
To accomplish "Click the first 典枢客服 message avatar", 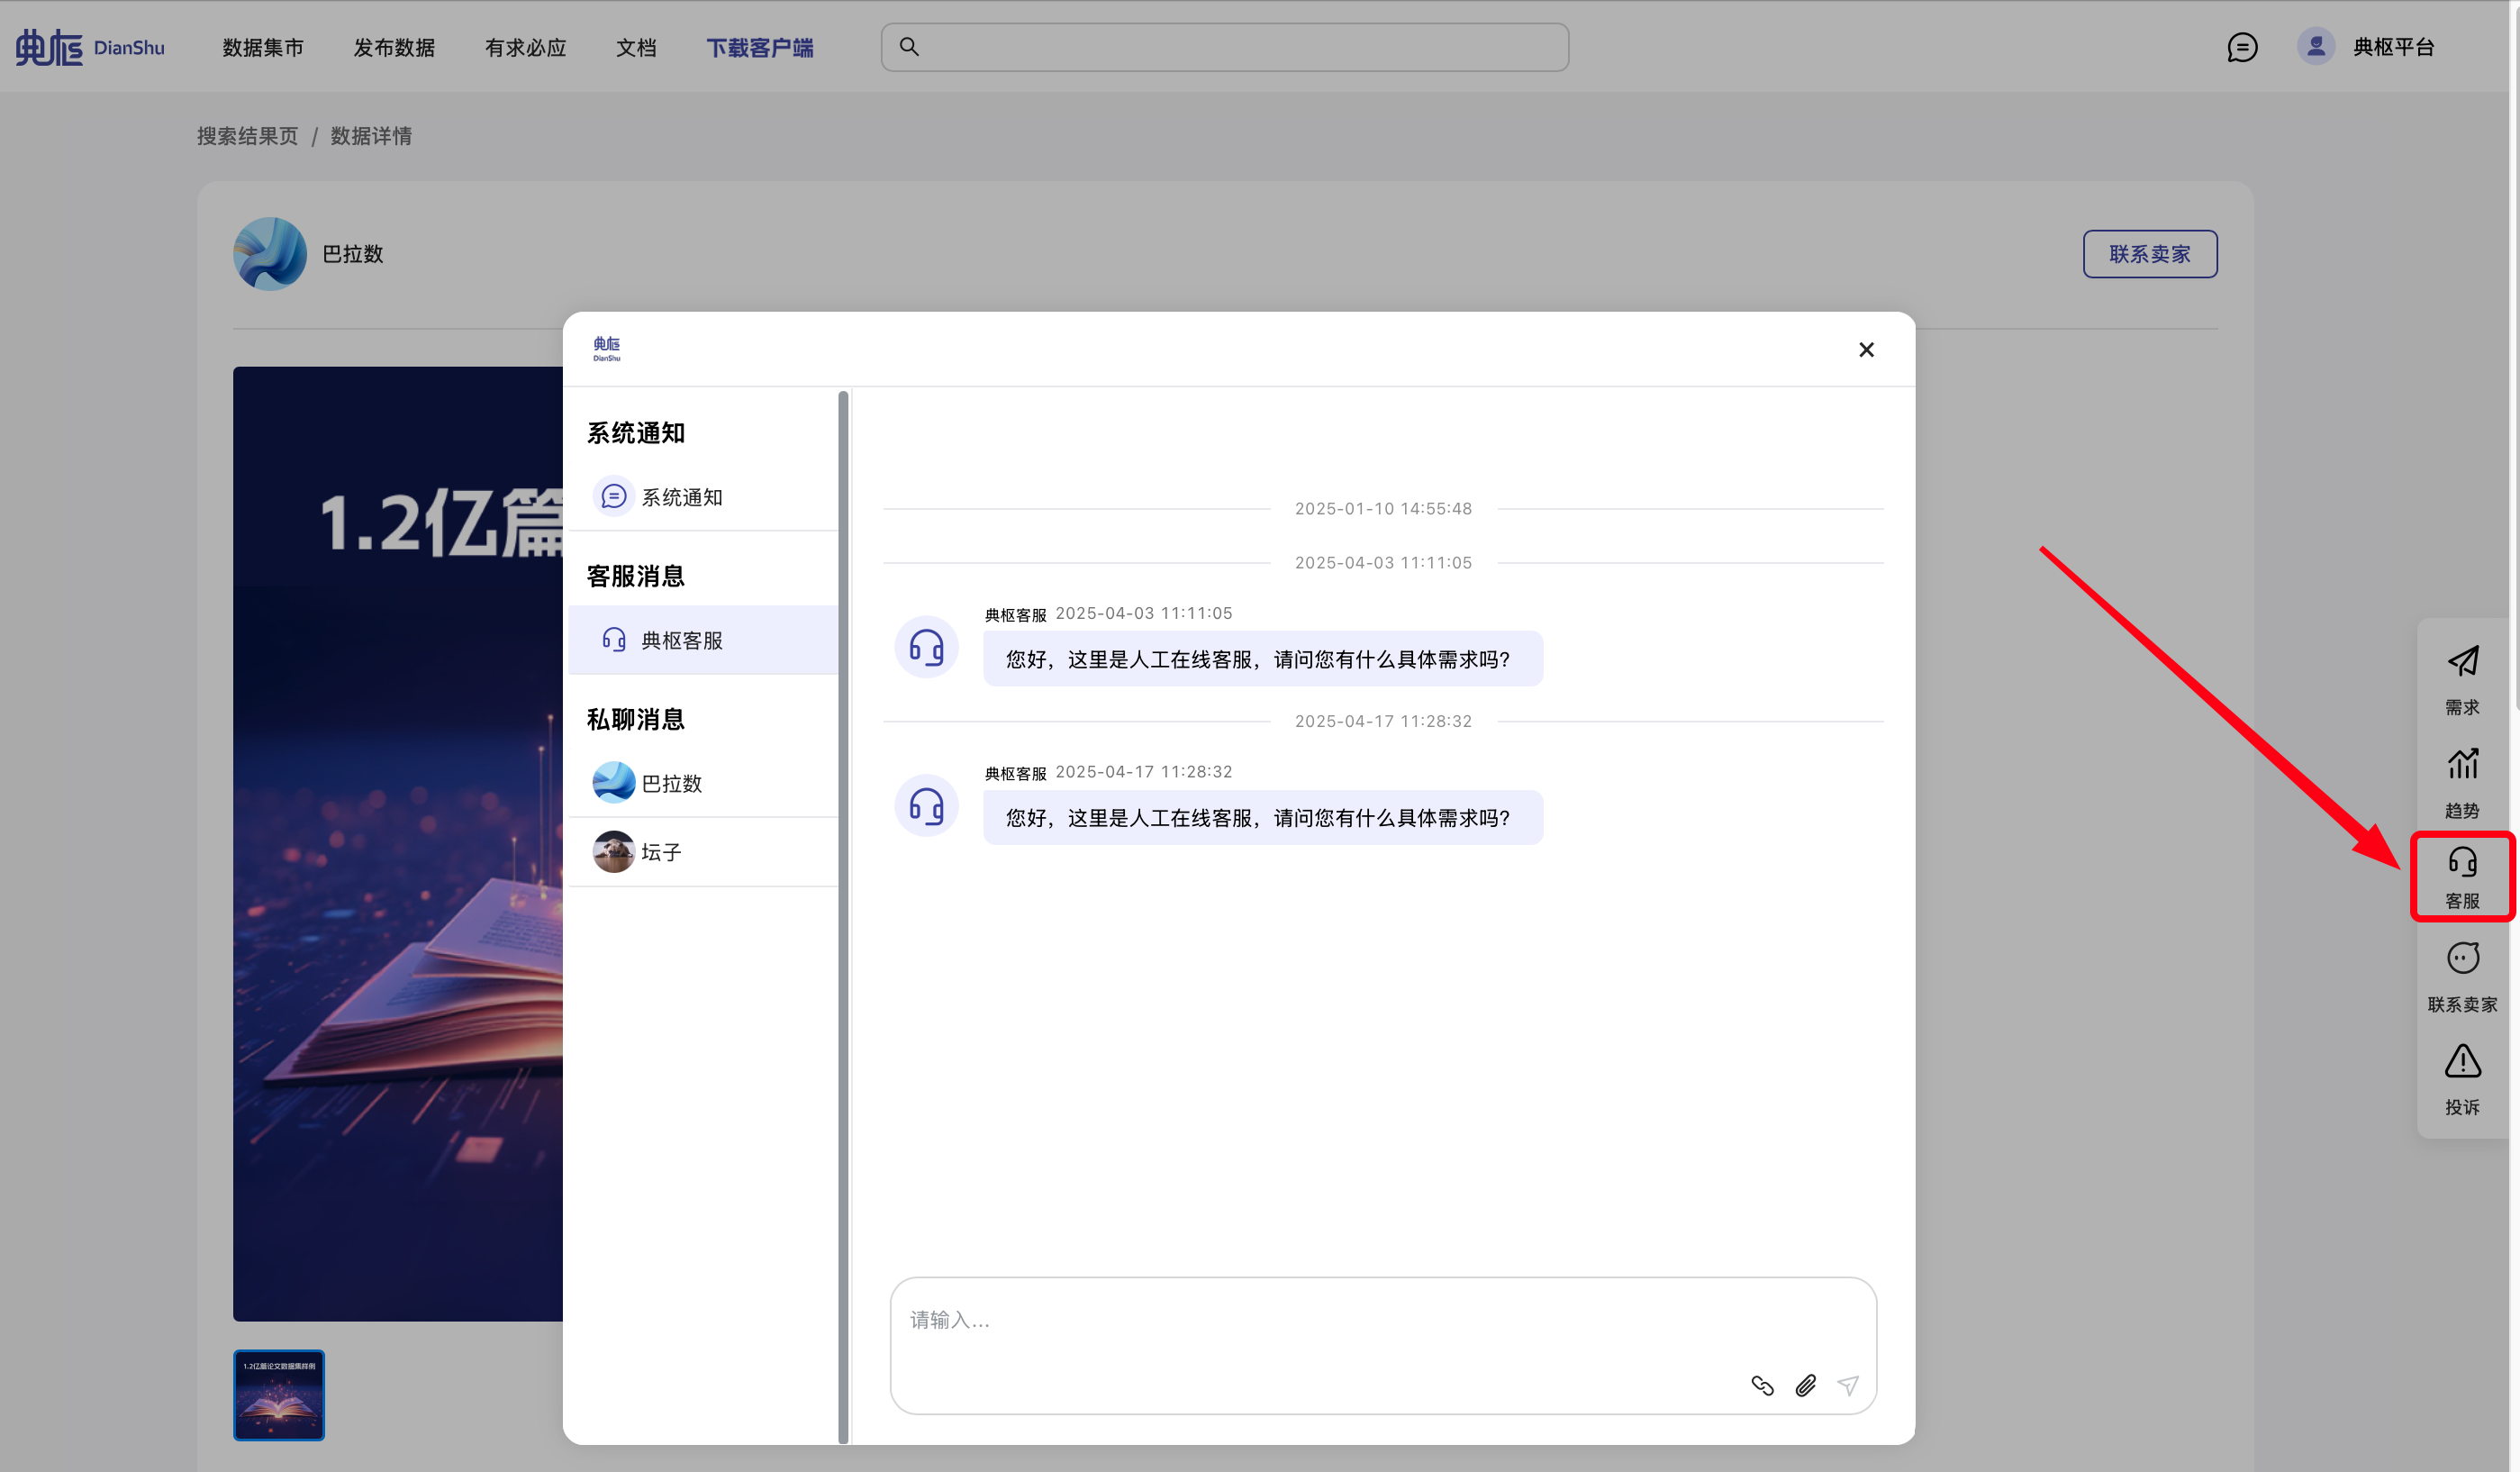I will (926, 647).
